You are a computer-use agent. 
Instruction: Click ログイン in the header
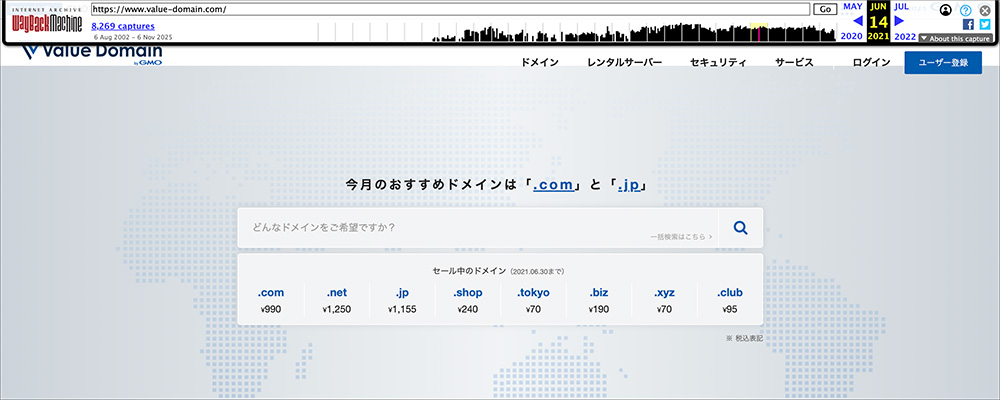[871, 63]
